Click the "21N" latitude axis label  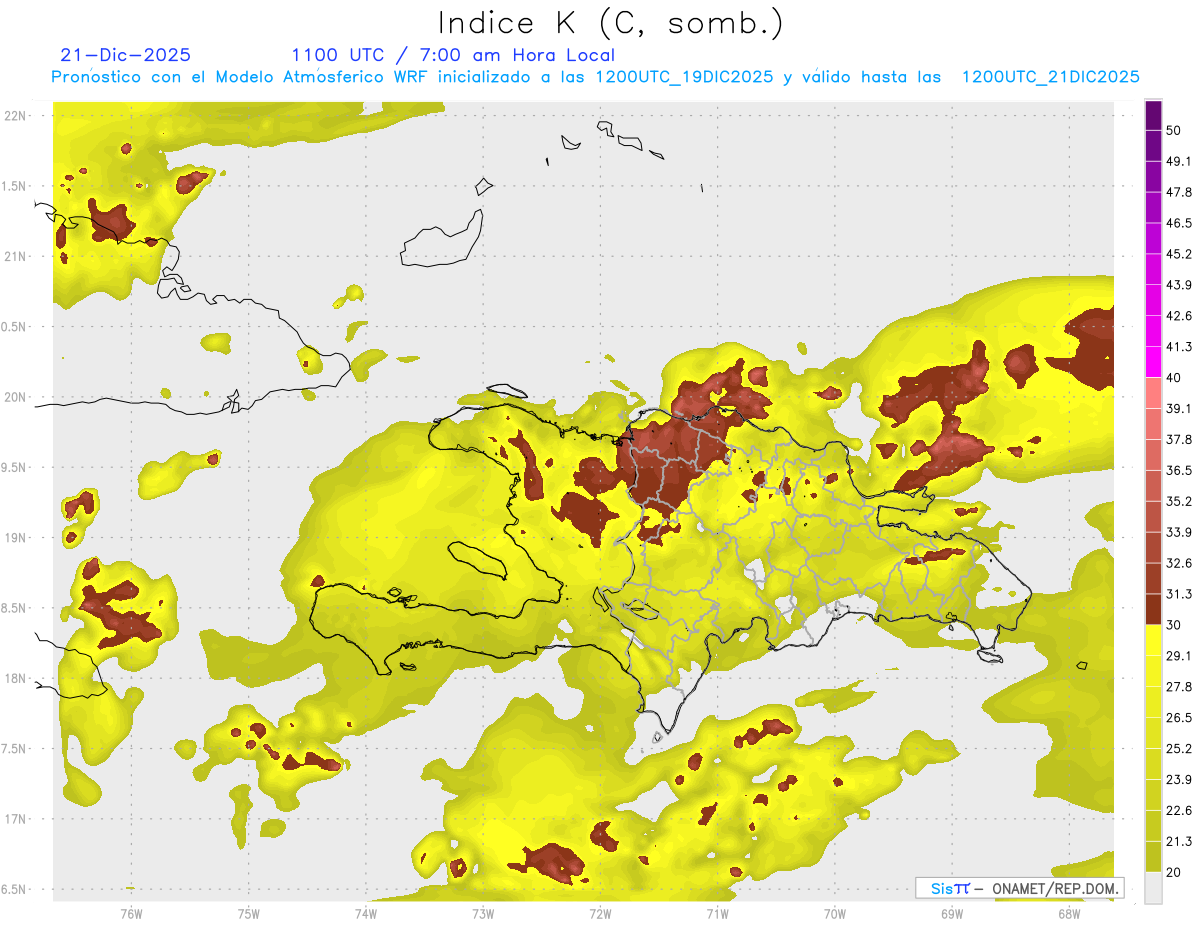[x=15, y=256]
